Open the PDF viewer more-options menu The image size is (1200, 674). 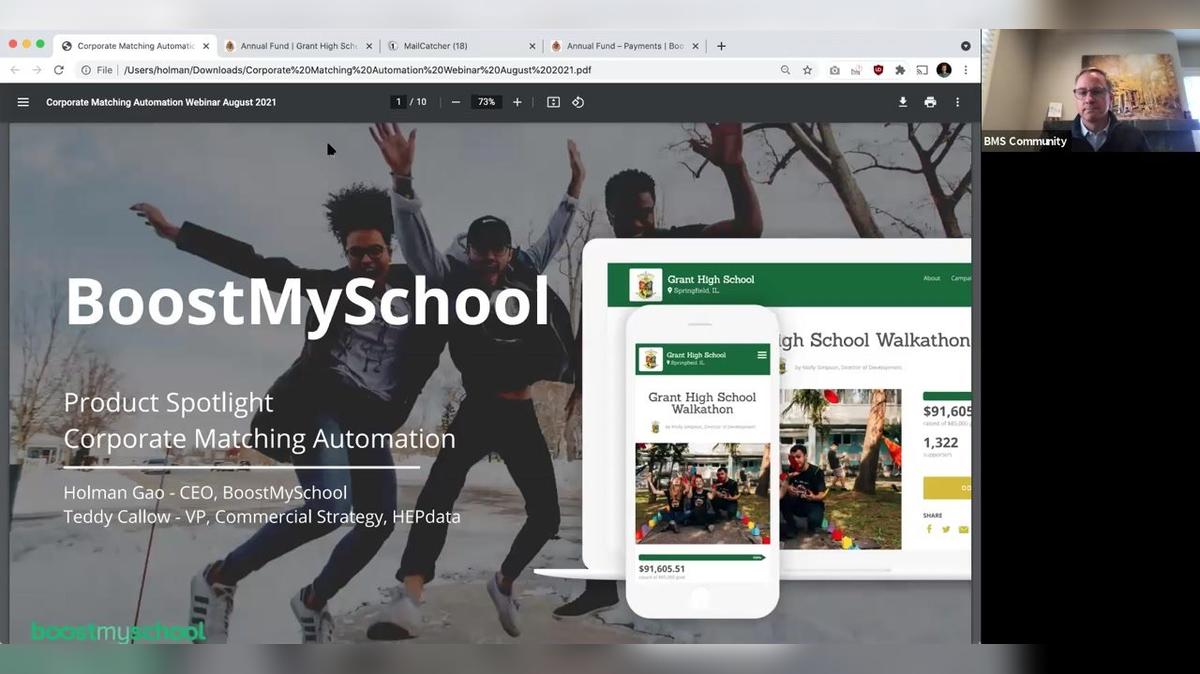click(956, 101)
